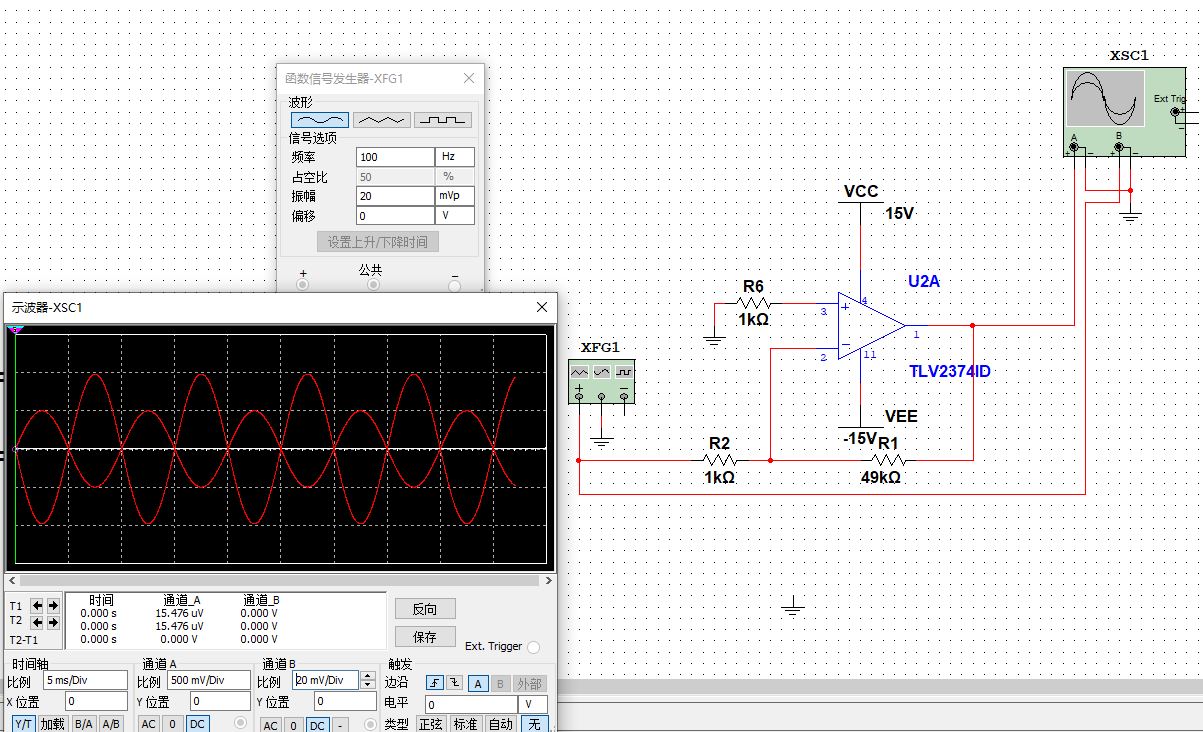Image resolution: width=1203 pixels, height=732 pixels.
Task: Invert channel B with minus button
Action: coord(340,726)
